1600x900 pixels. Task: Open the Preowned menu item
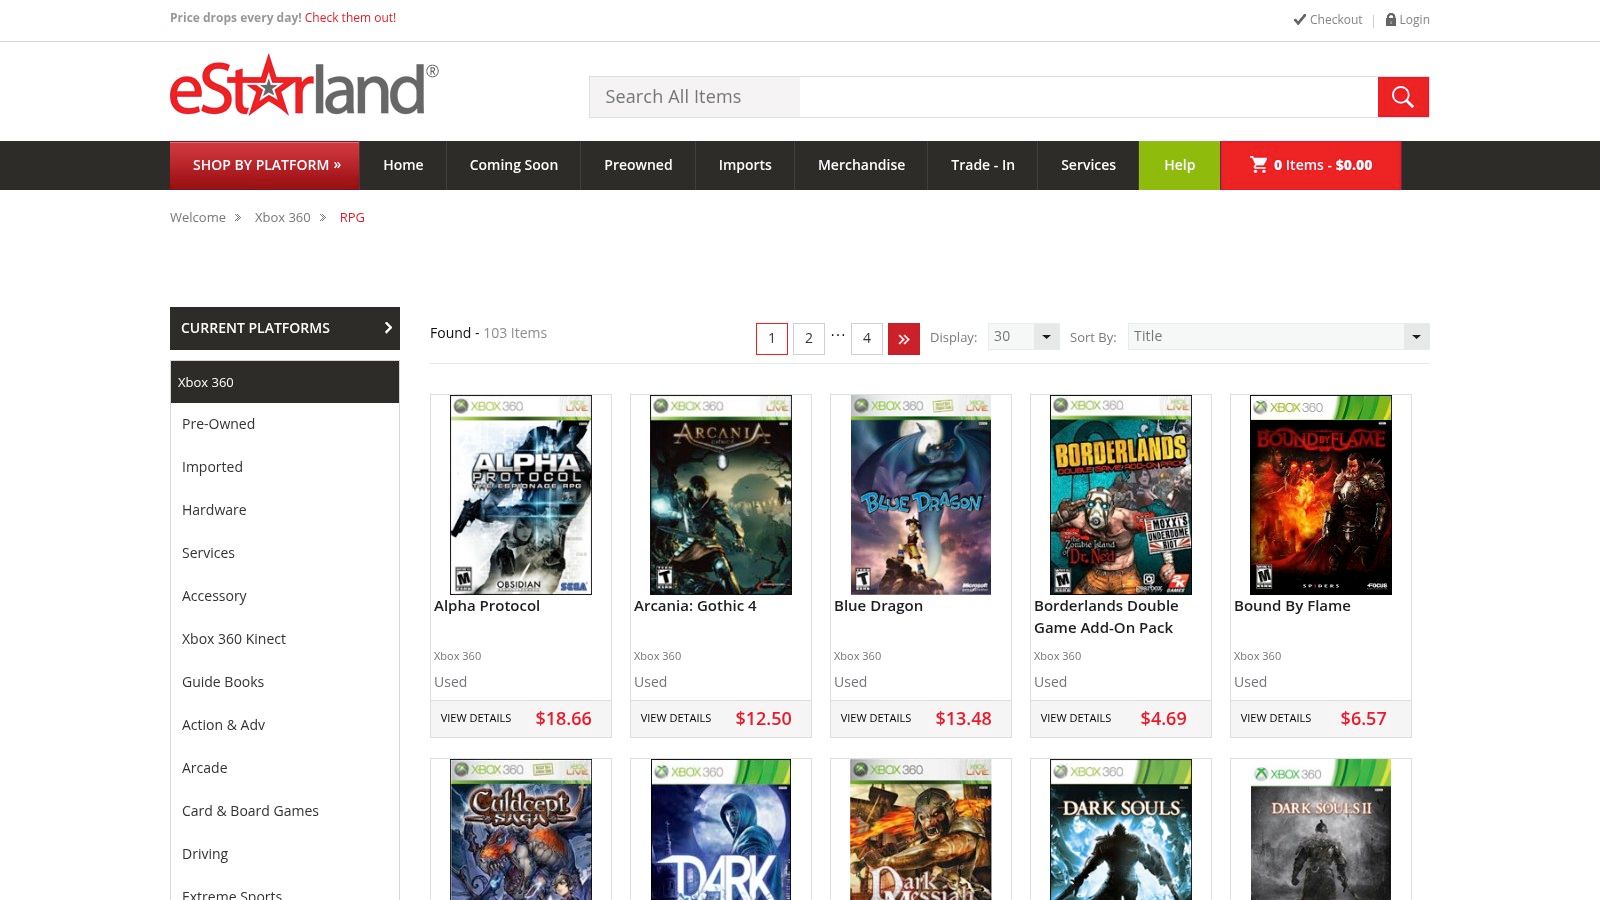point(638,165)
